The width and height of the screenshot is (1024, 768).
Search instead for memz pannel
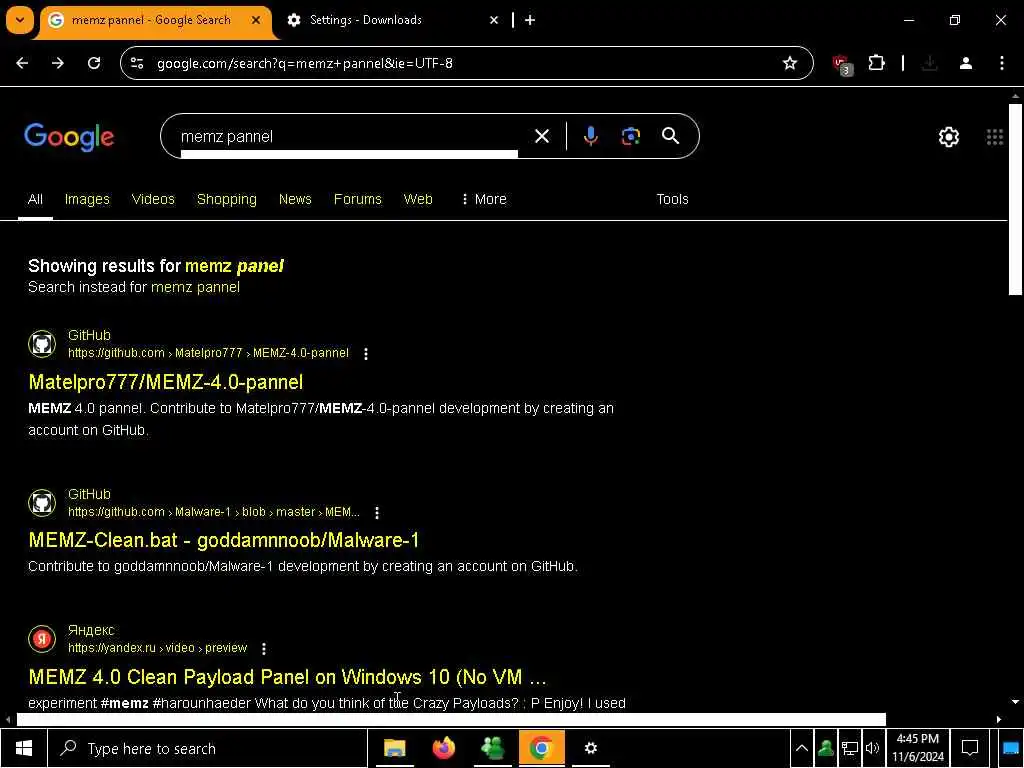(x=195, y=287)
